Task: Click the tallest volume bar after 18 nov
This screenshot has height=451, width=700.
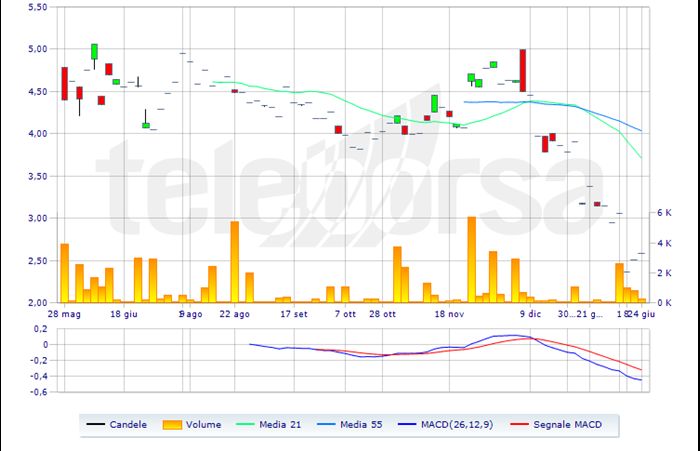Action: click(471, 259)
